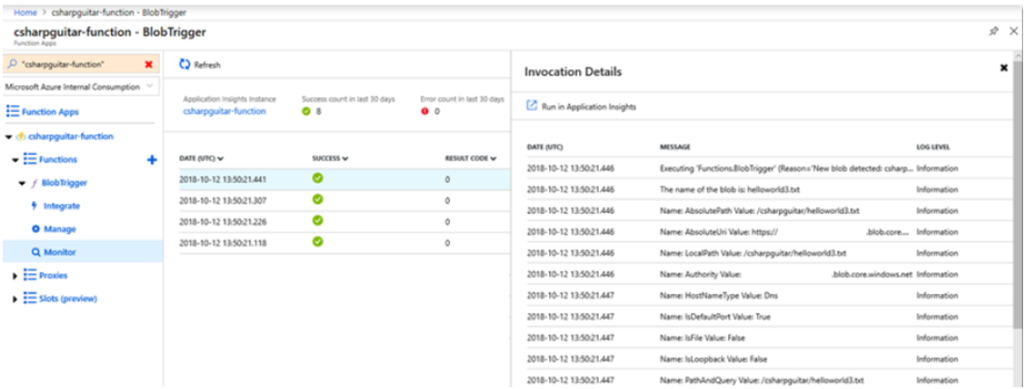Click the green success count icon

coord(306,112)
